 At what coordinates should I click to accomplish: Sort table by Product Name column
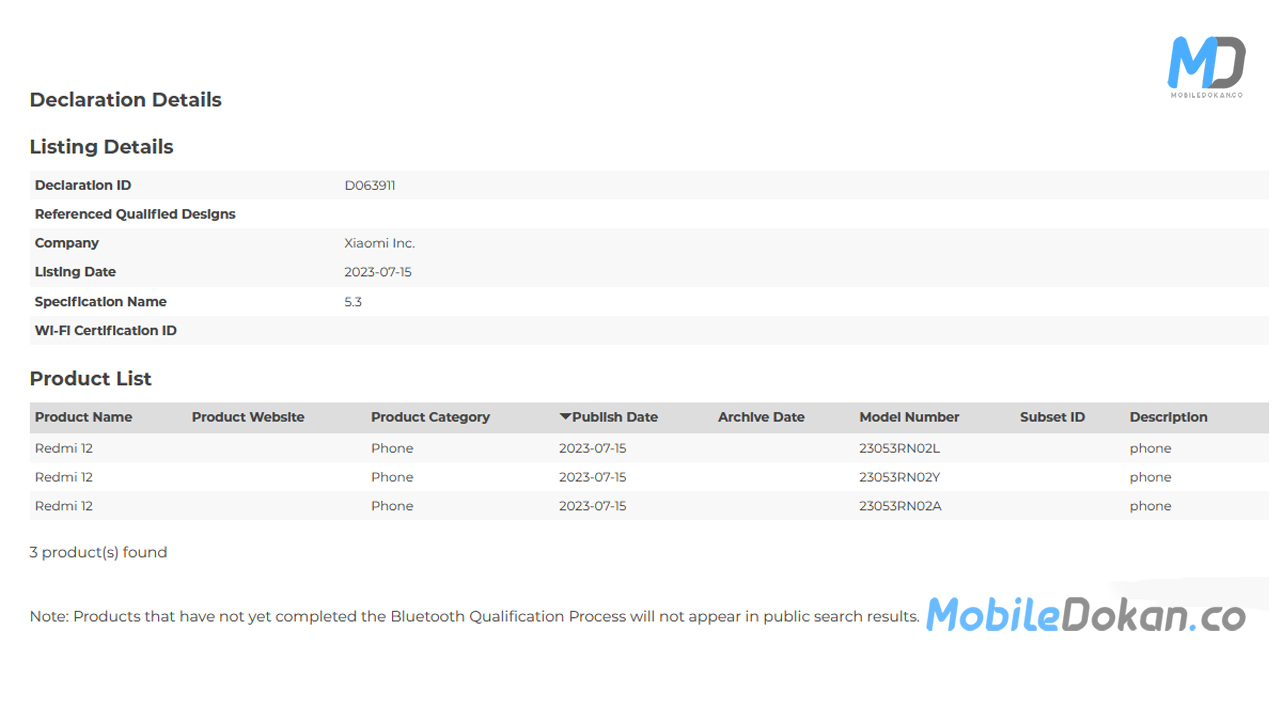(x=83, y=417)
